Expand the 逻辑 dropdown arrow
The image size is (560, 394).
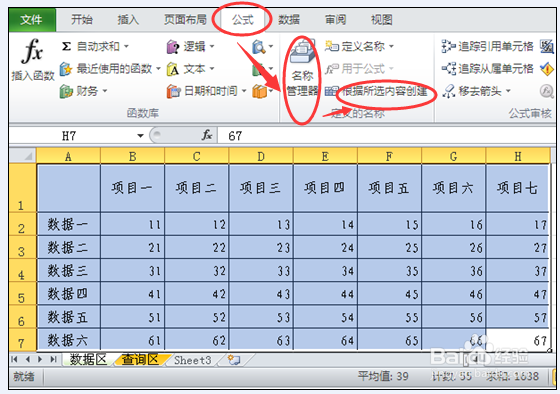click(x=212, y=46)
